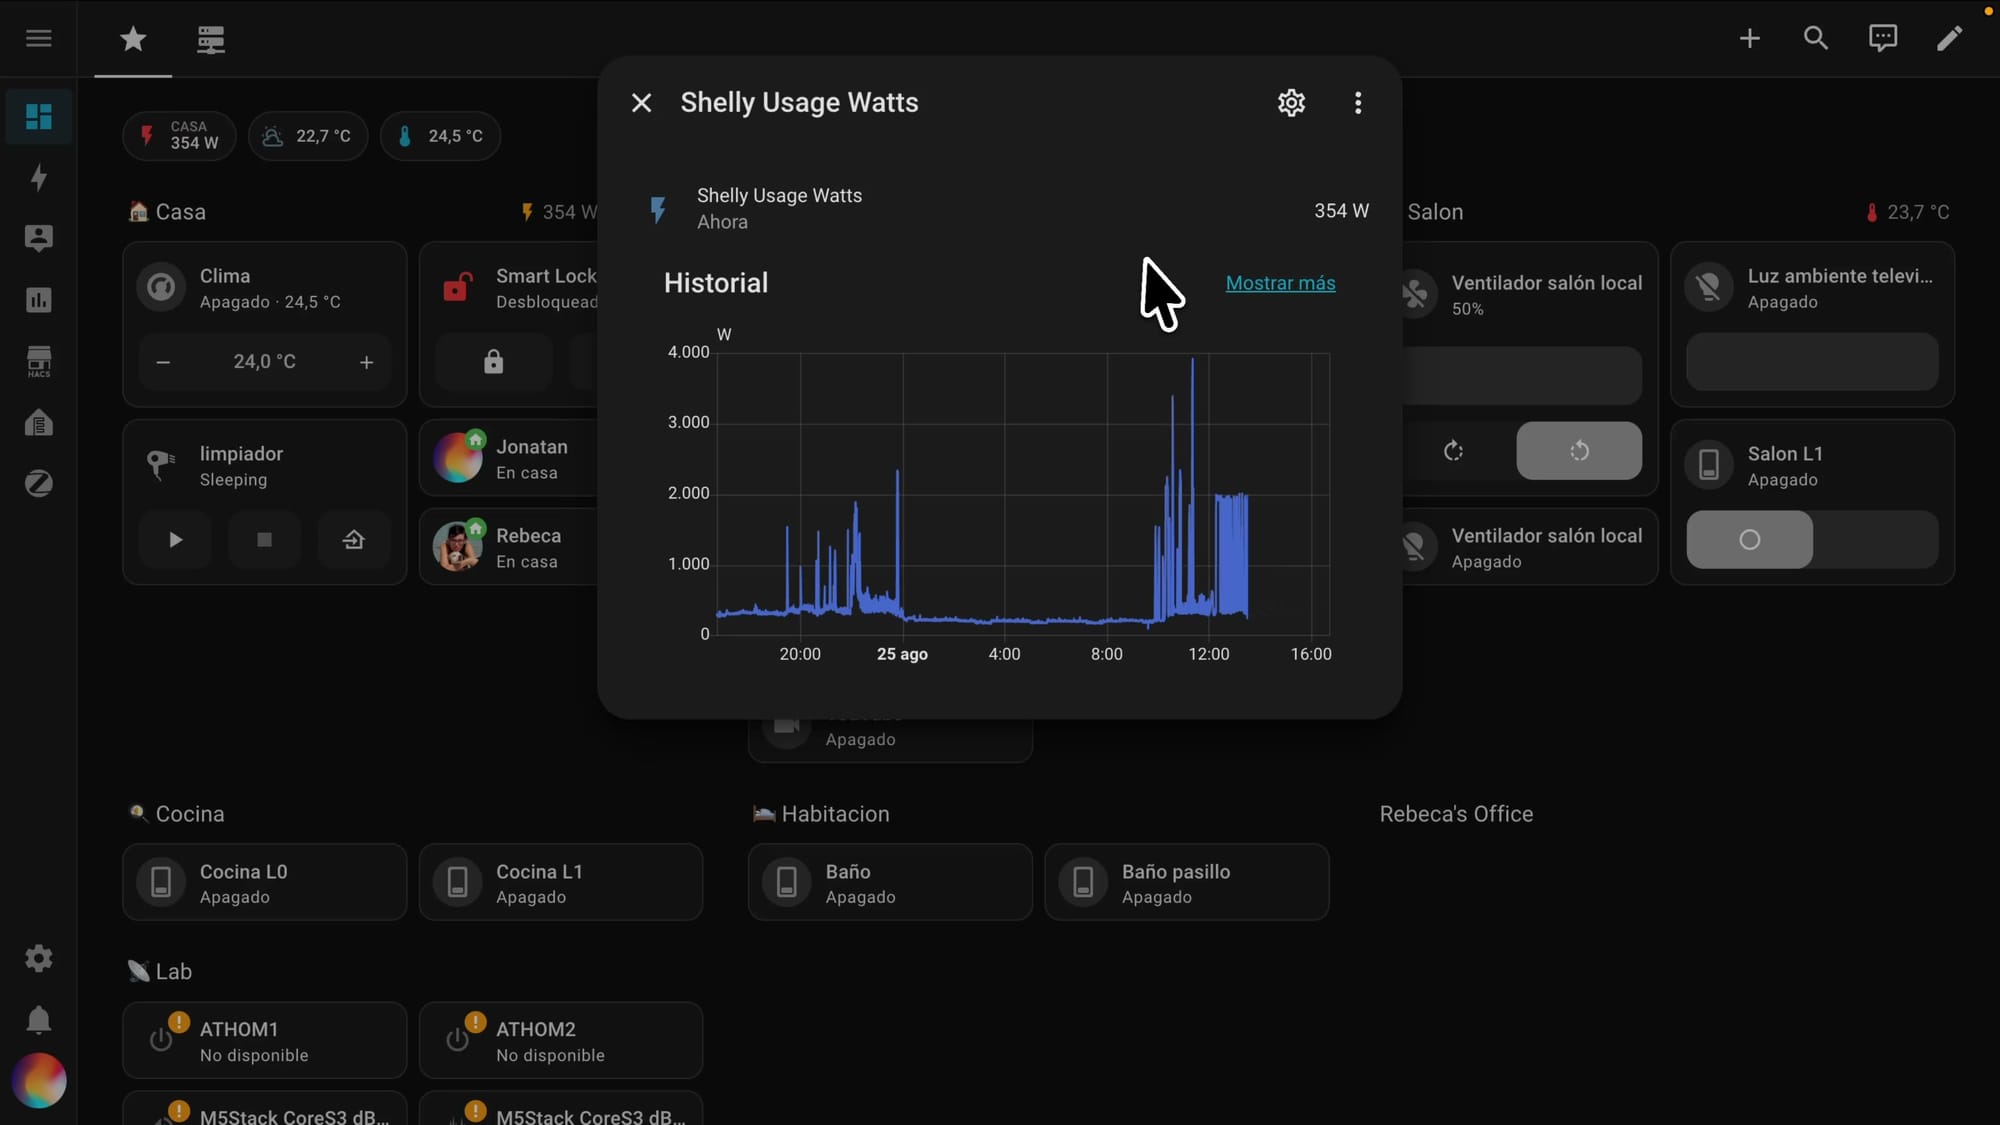The width and height of the screenshot is (2000, 1125).
Task: Click the red Smart Lock unlocked icon
Action: pyautogui.click(x=457, y=288)
